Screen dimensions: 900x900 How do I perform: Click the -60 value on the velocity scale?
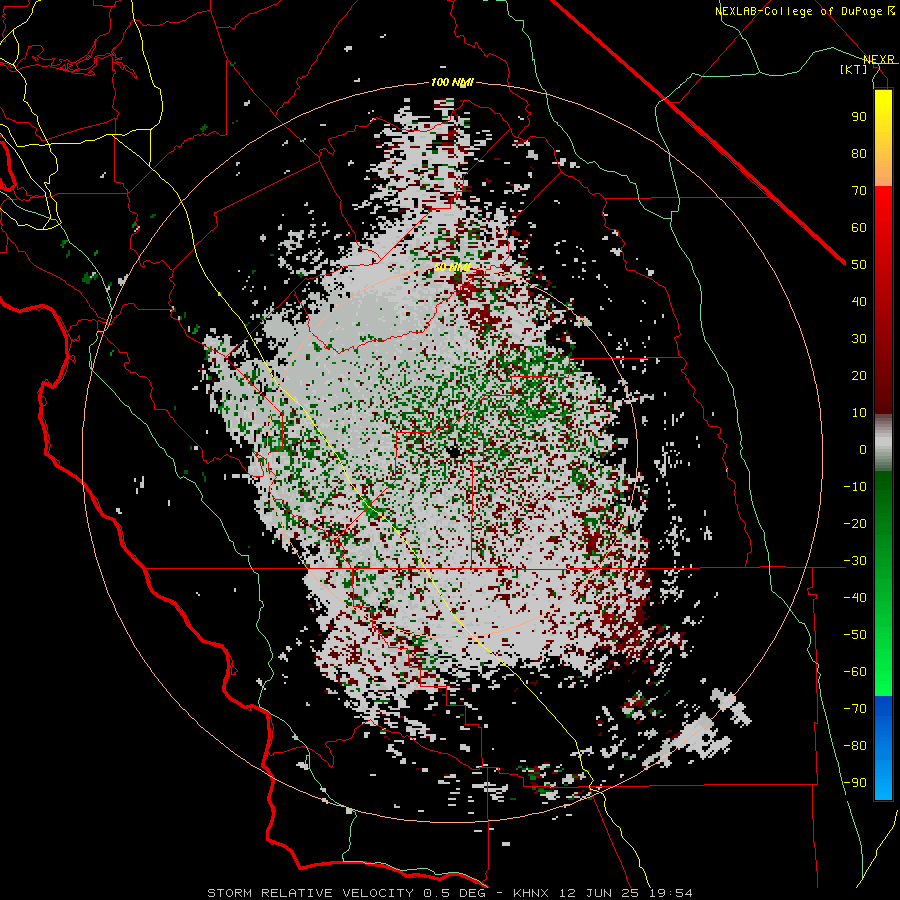pyautogui.click(x=855, y=672)
